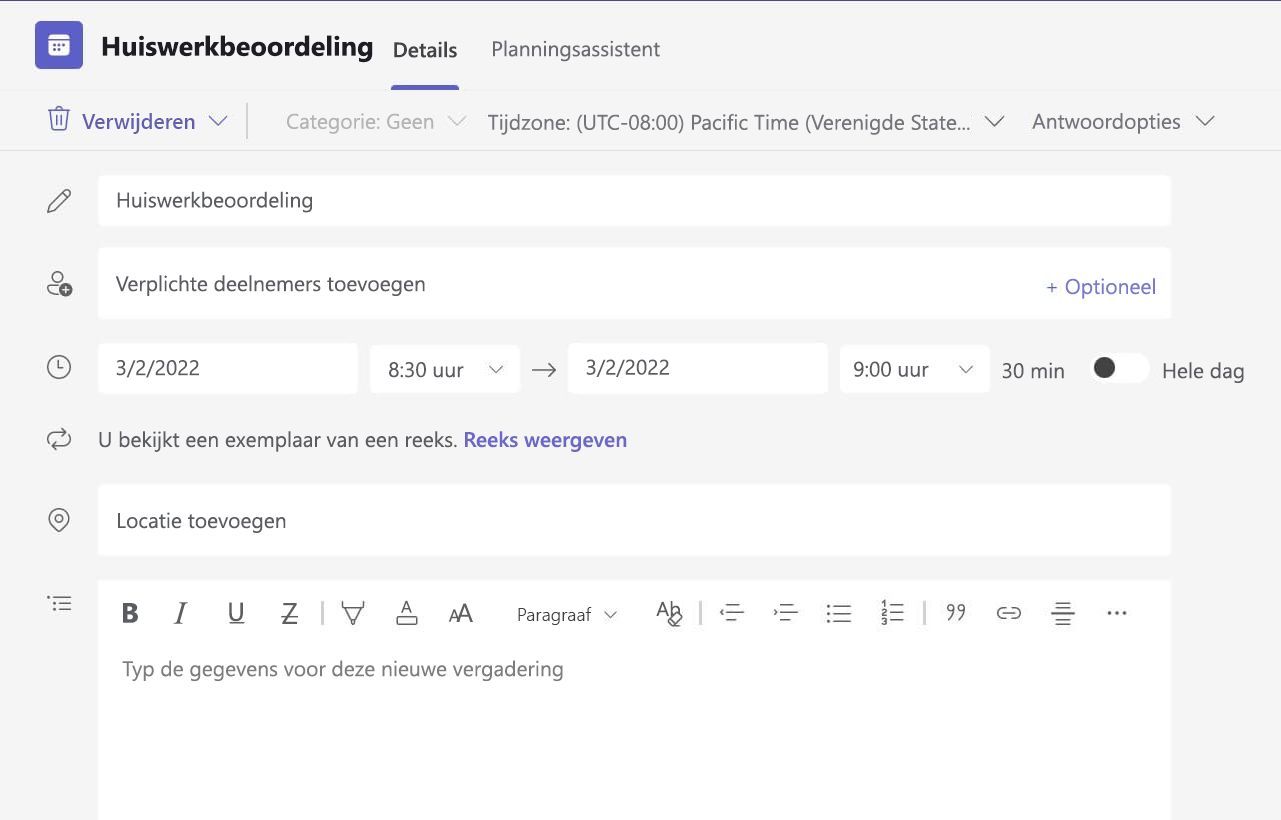This screenshot has width=1281, height=820.
Task: Clear all text formatting
Action: (669, 613)
